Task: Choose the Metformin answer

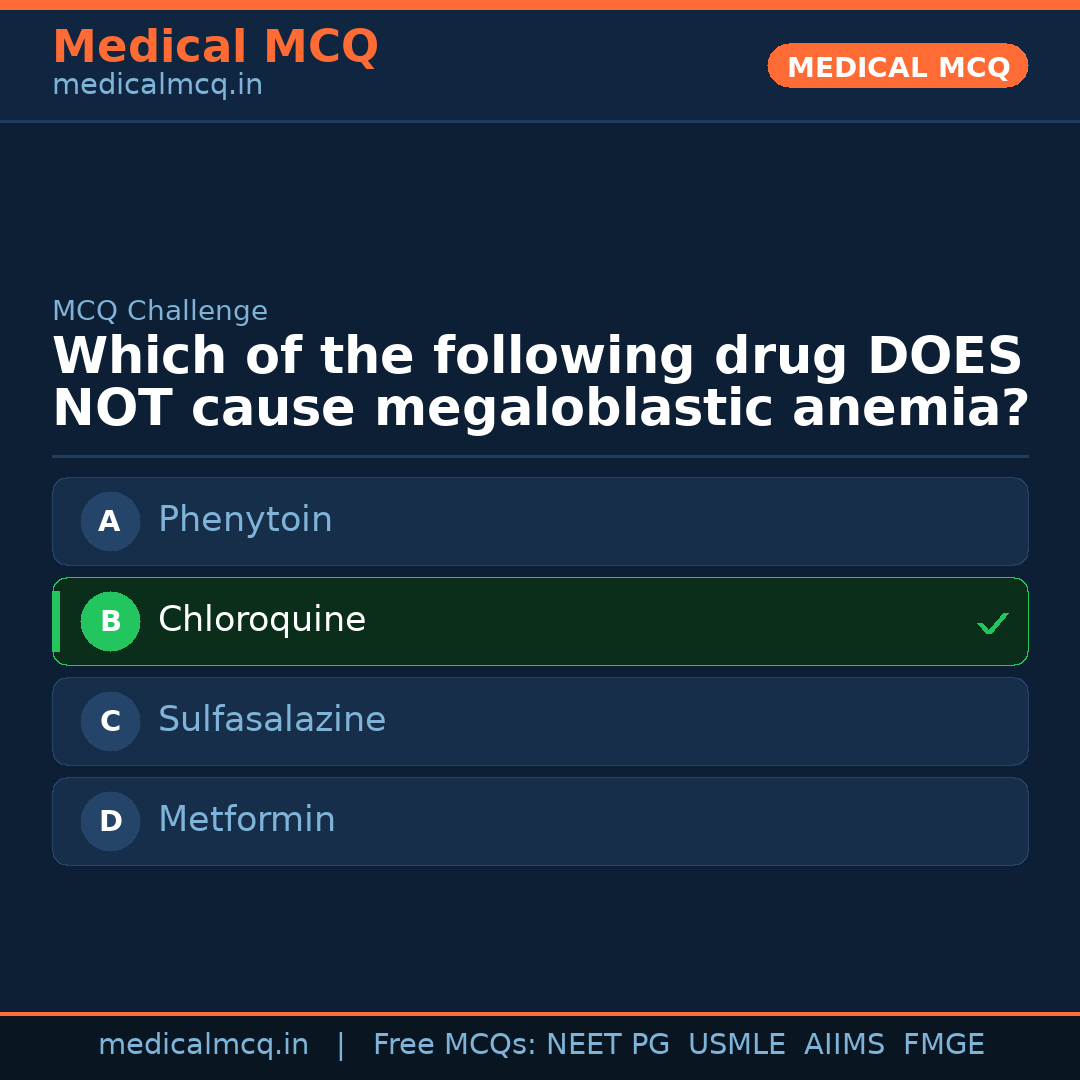Action: click(540, 821)
